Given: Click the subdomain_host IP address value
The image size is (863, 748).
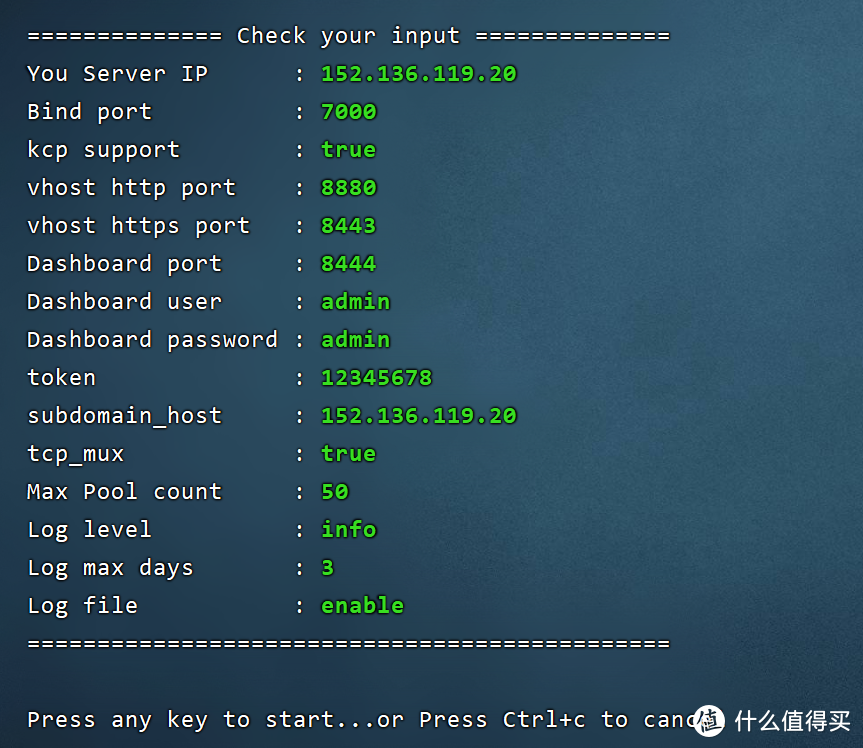Looking at the screenshot, I should 418,416.
